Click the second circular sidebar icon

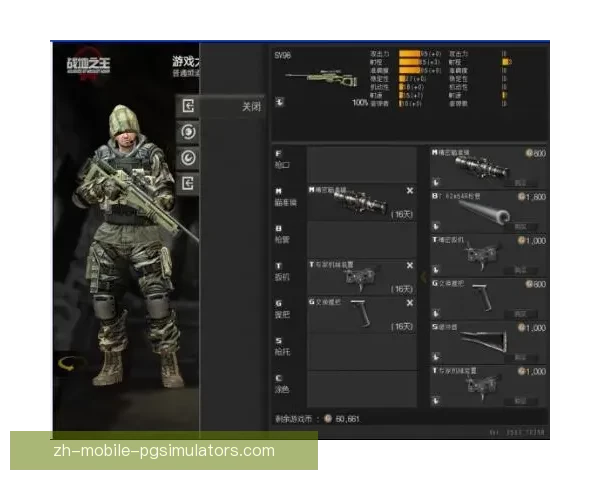[x=188, y=132]
